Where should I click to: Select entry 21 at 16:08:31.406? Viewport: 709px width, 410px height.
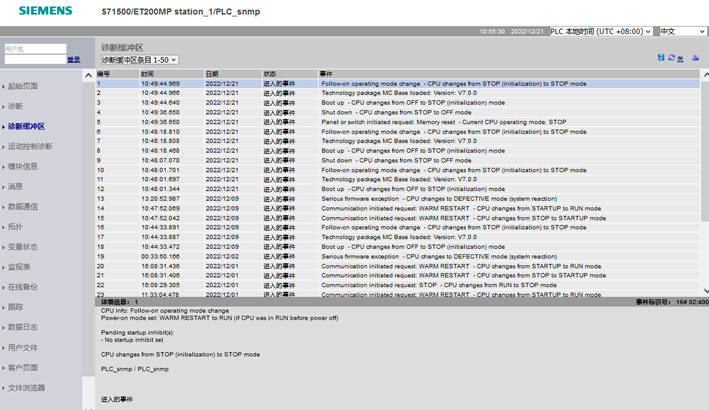pyautogui.click(x=397, y=276)
